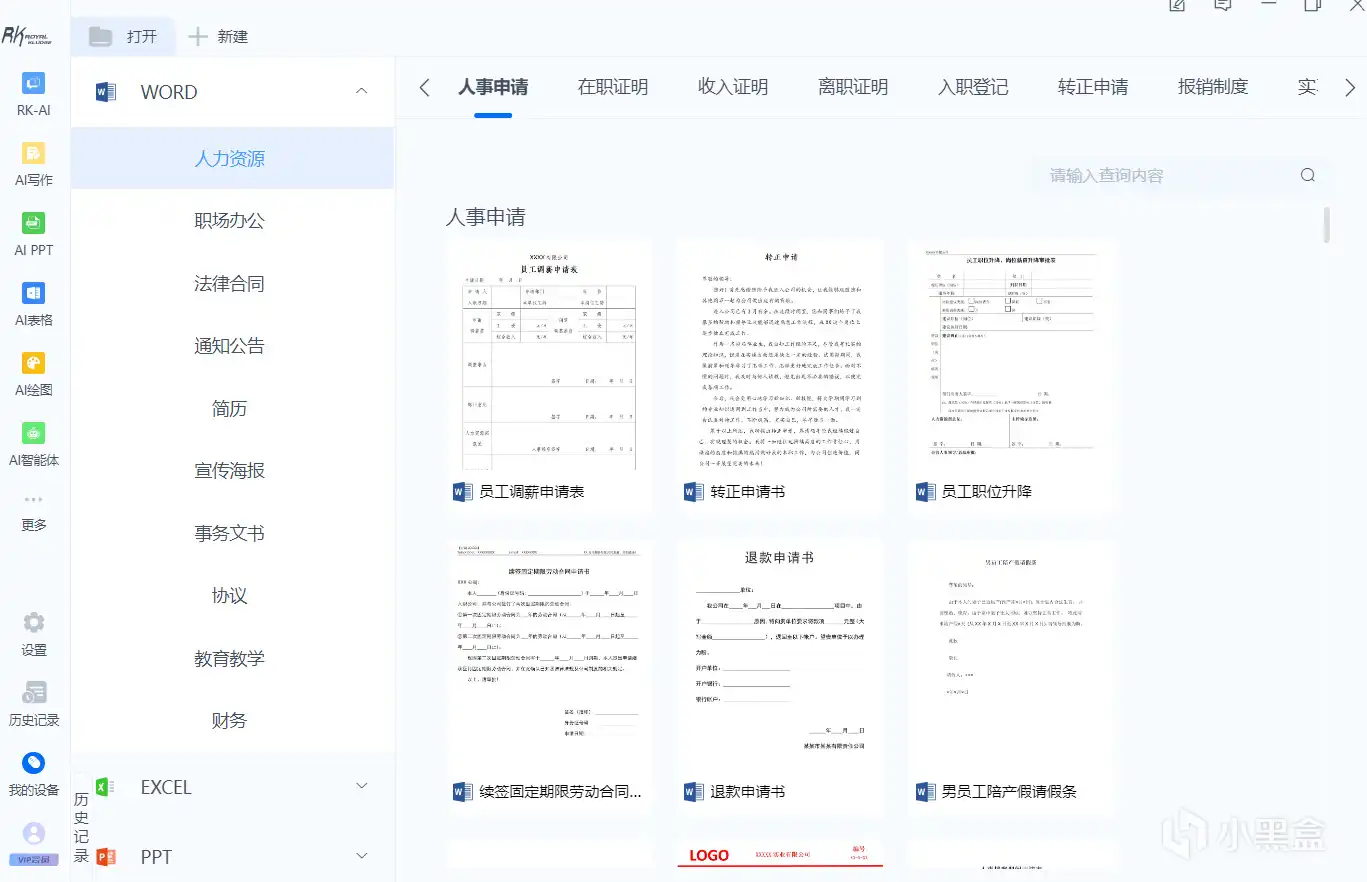Launch the AI PPT tool
Viewport: 1367px width, 882px height.
(x=34, y=235)
